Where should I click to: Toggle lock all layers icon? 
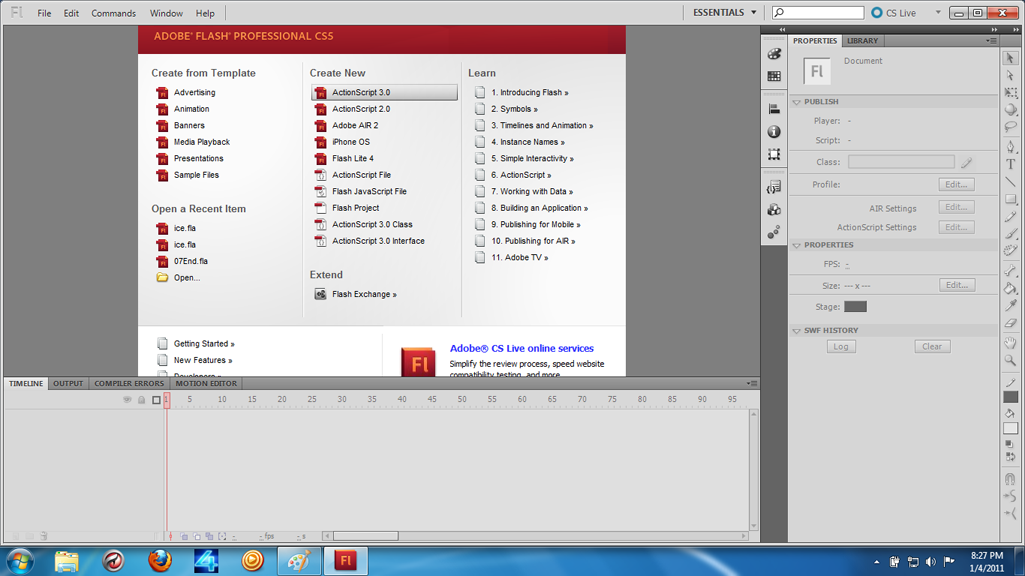(142, 399)
